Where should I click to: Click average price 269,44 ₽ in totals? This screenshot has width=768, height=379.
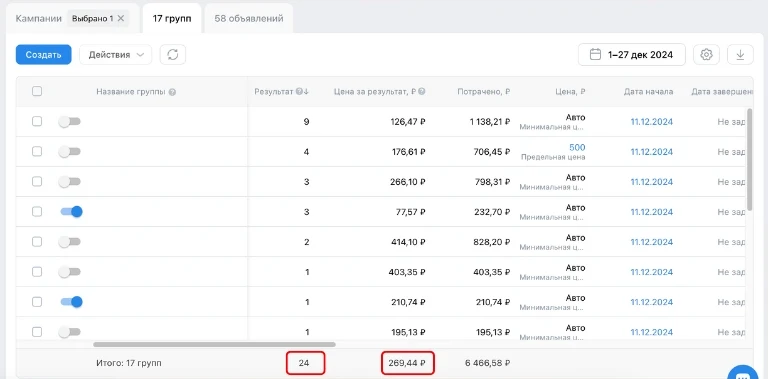(x=407, y=363)
